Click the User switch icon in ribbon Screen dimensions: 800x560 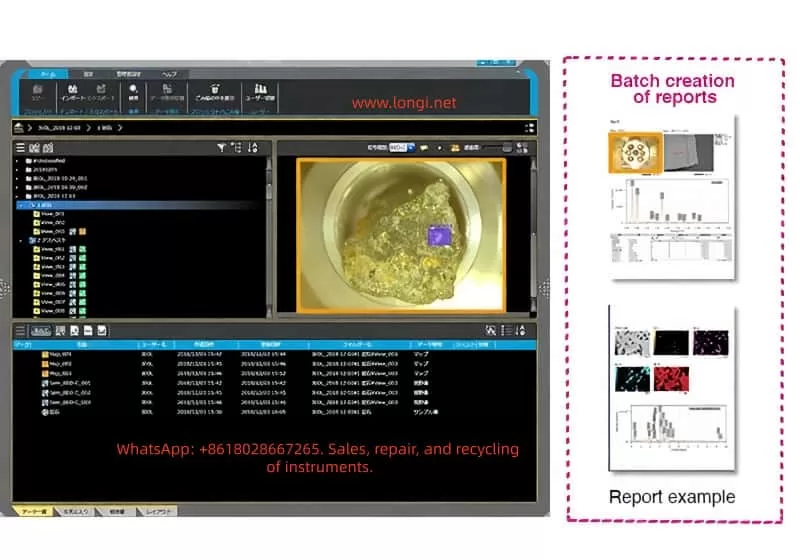tap(260, 89)
